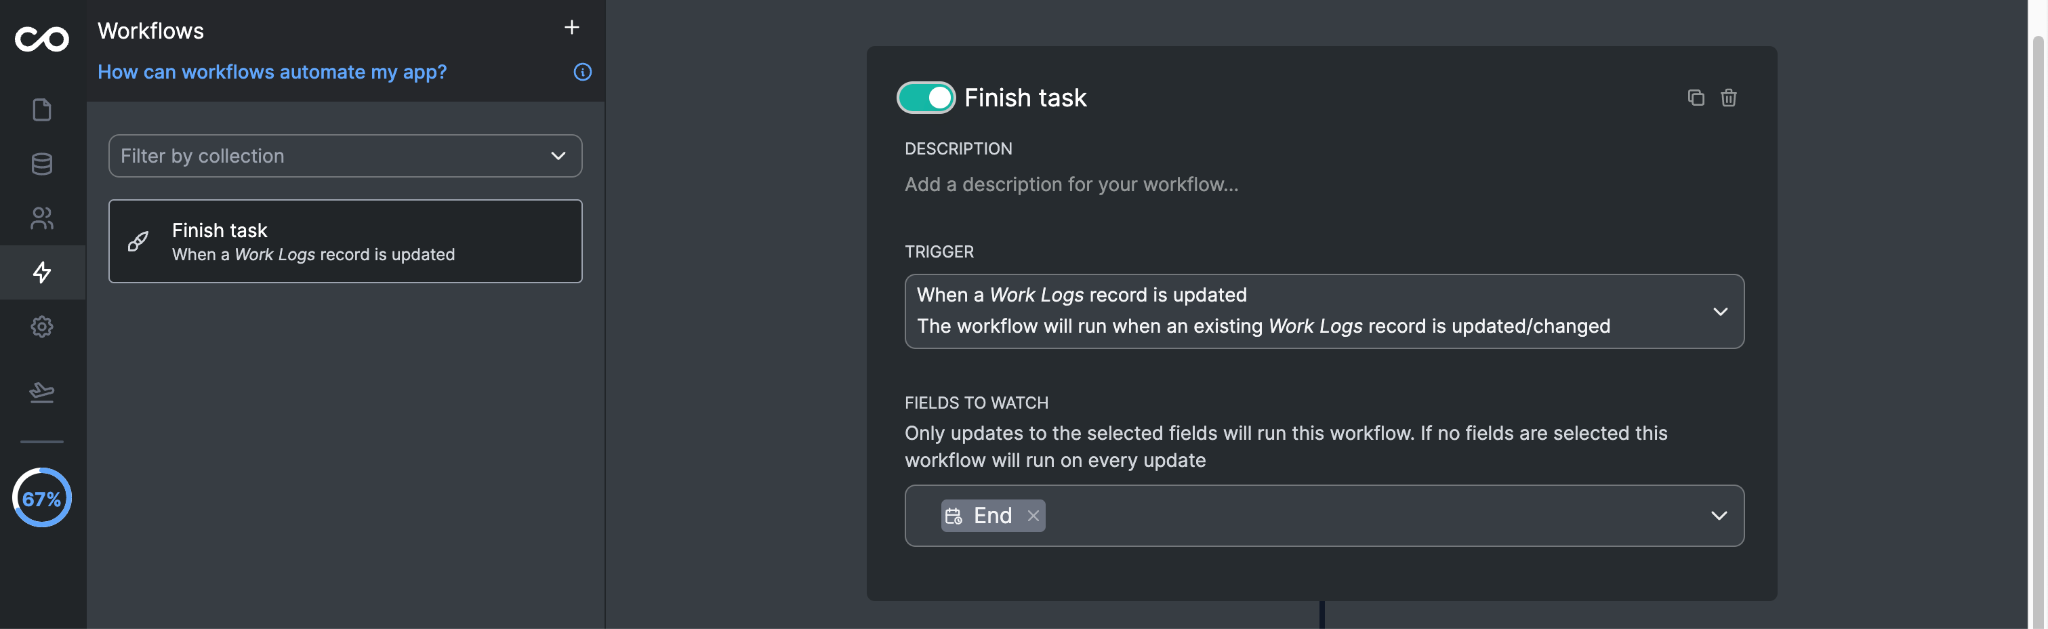The width and height of the screenshot is (2048, 629).
Task: Open the Pages panel in the sidebar
Action: [x=42, y=110]
